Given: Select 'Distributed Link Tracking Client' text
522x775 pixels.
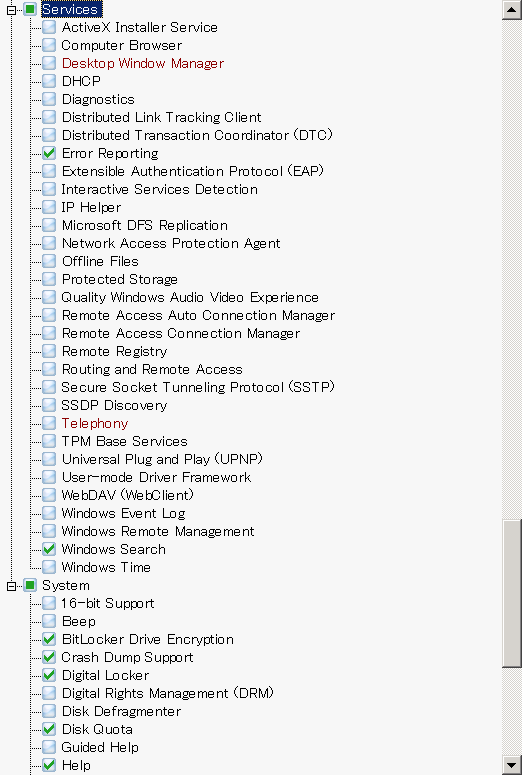Looking at the screenshot, I should (162, 117).
